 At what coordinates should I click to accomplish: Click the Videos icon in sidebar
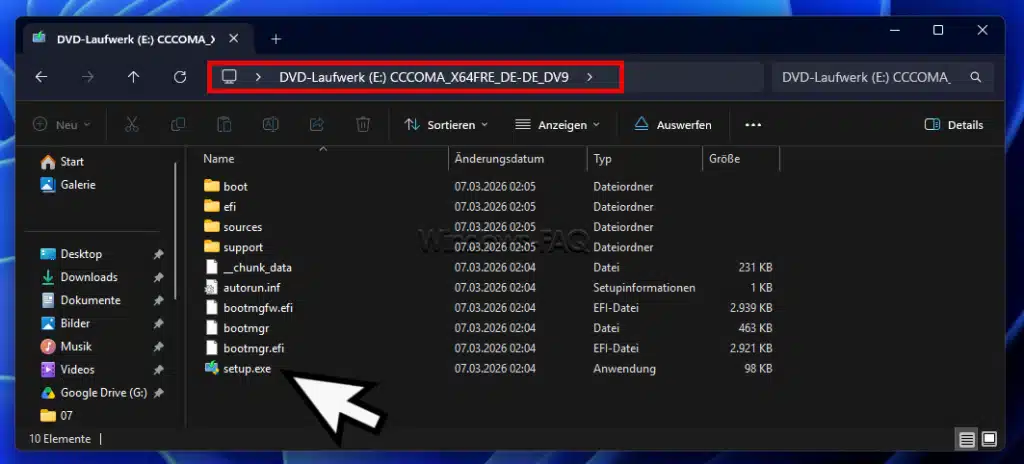[x=48, y=369]
